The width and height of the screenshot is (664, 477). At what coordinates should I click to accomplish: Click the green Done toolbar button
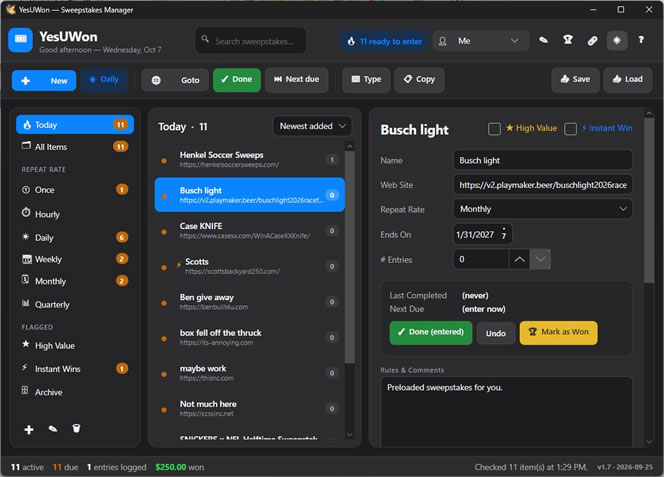[x=237, y=80]
